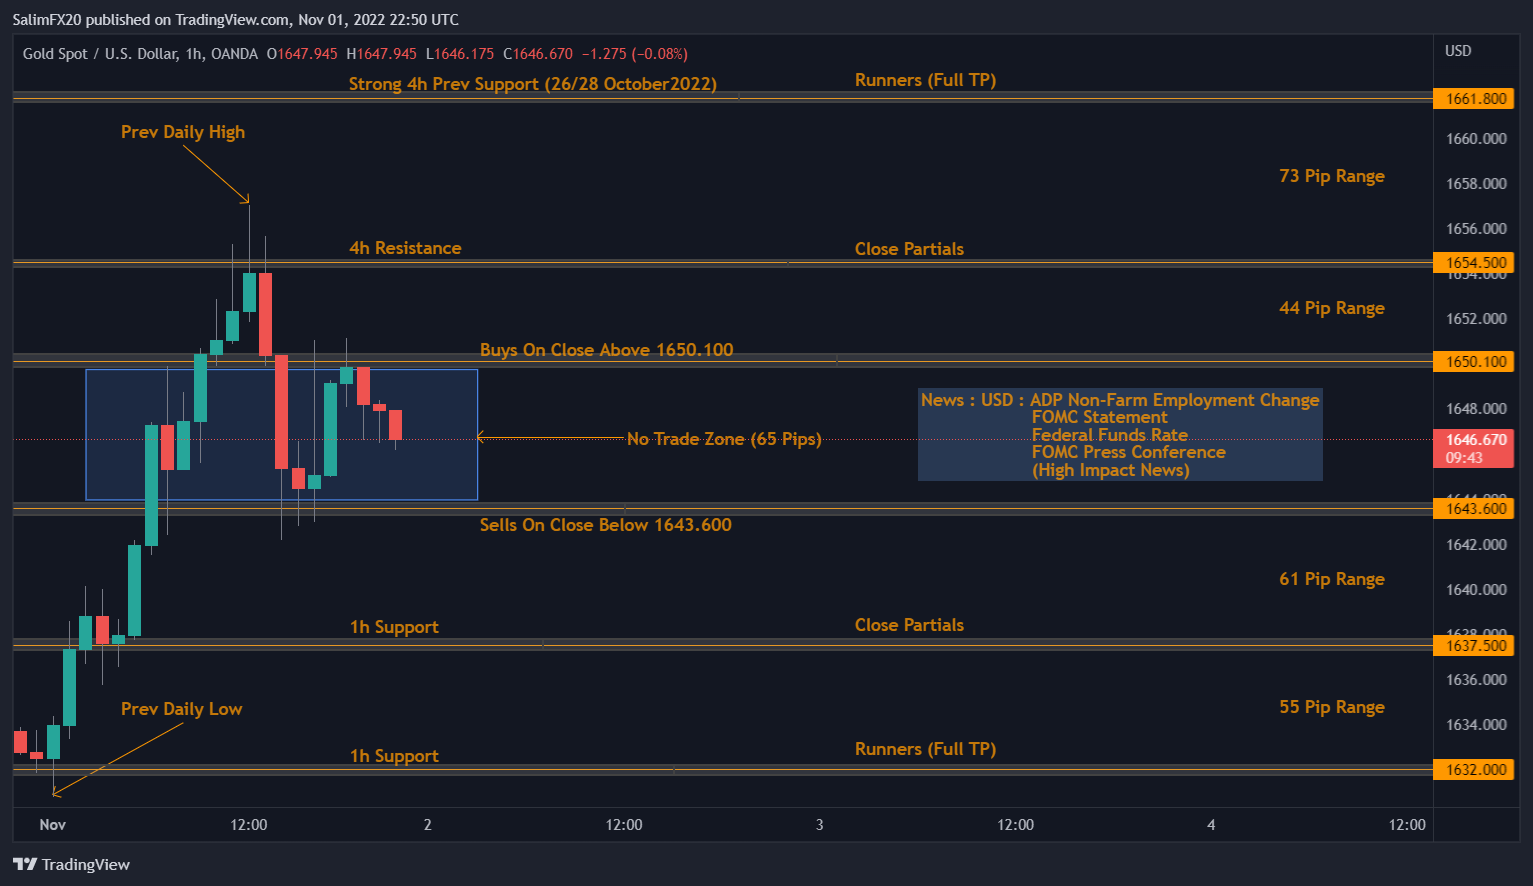Select the orange 1637.500 support price tag
The width and height of the screenshot is (1533, 886).
pos(1474,645)
